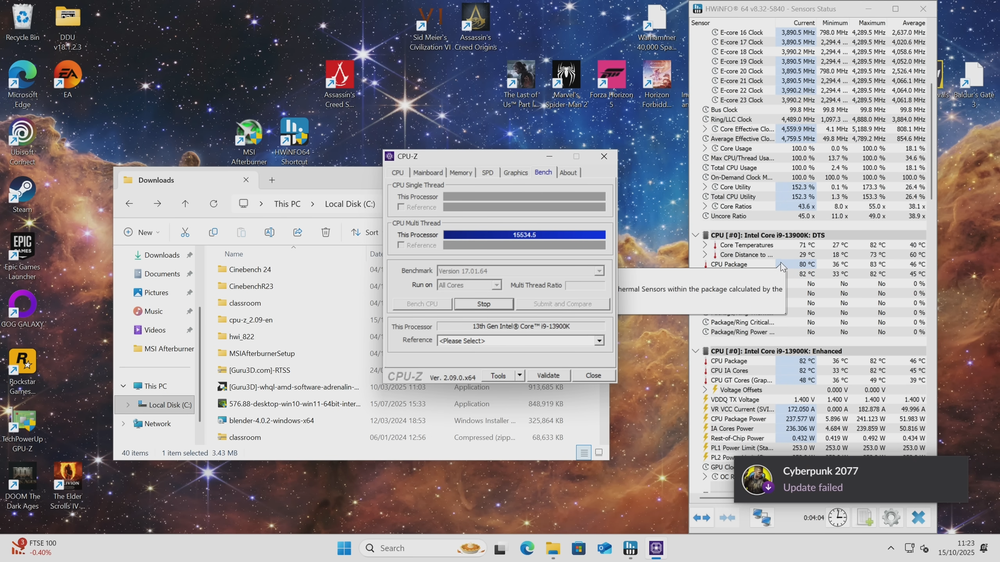1000x562 pixels.
Task: Stop the running CPU-Z benchmark
Action: (x=483, y=304)
